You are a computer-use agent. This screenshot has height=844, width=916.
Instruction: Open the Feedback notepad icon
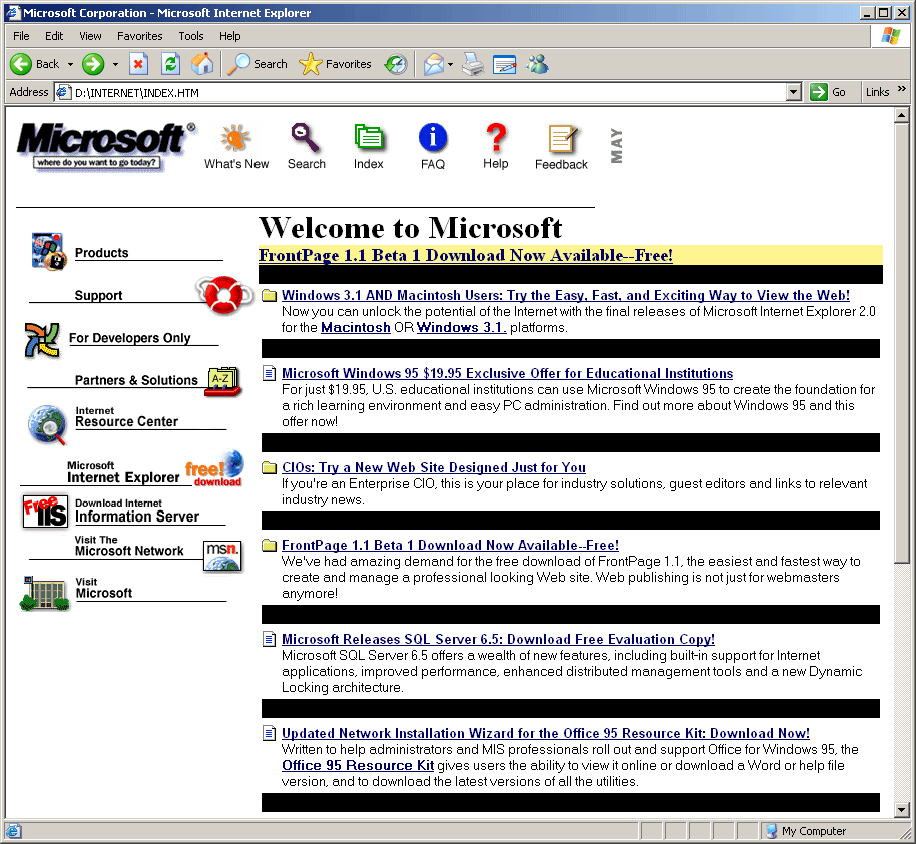click(563, 140)
